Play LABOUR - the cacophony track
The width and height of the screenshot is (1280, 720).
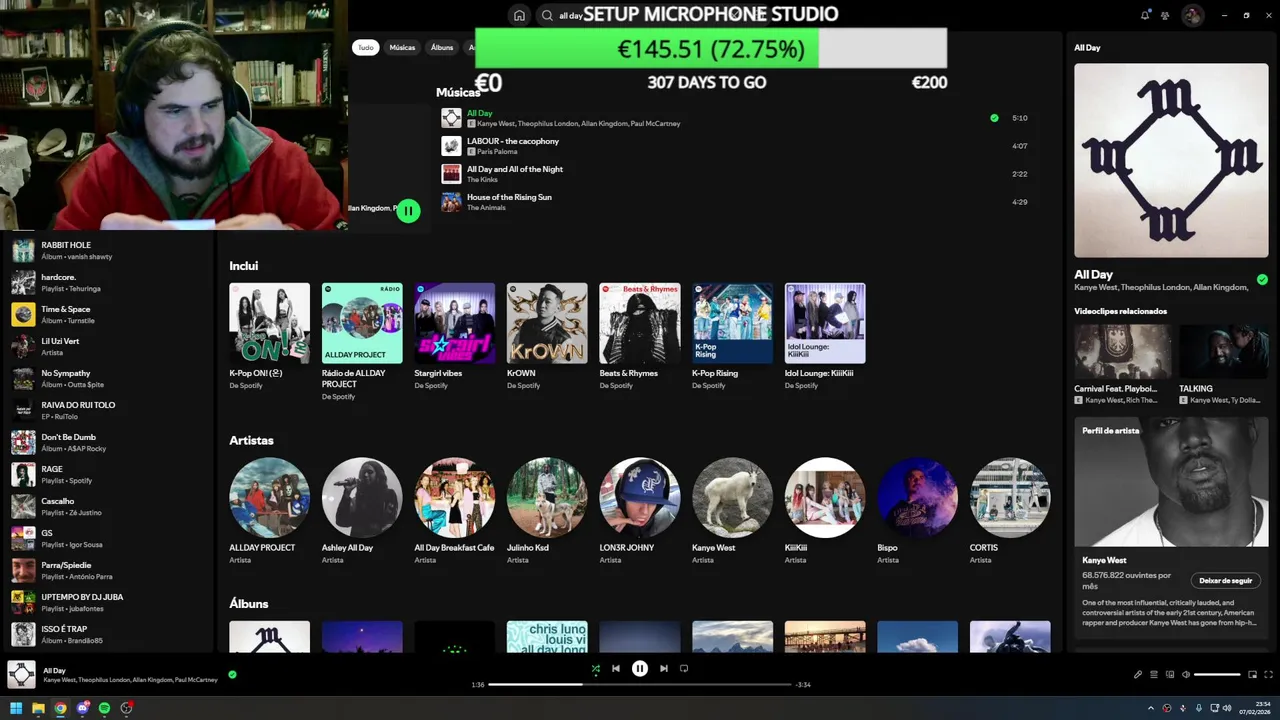click(x=451, y=146)
